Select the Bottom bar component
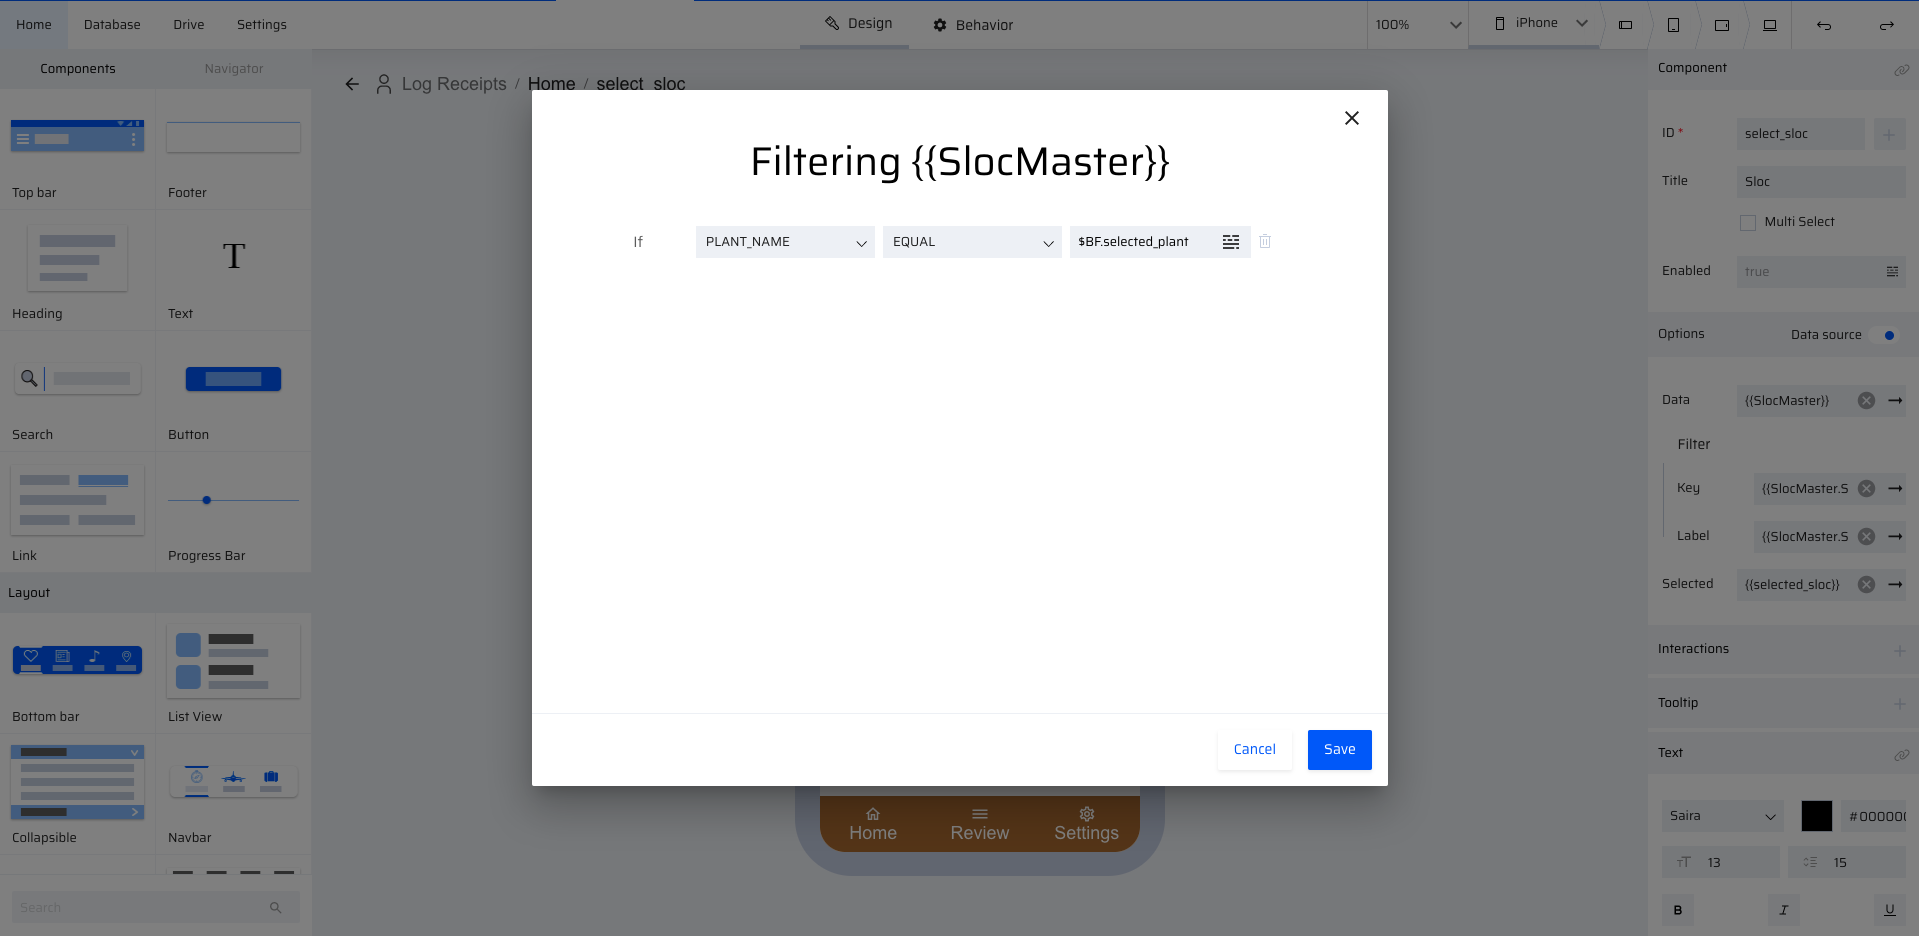1919x936 pixels. coord(78,674)
